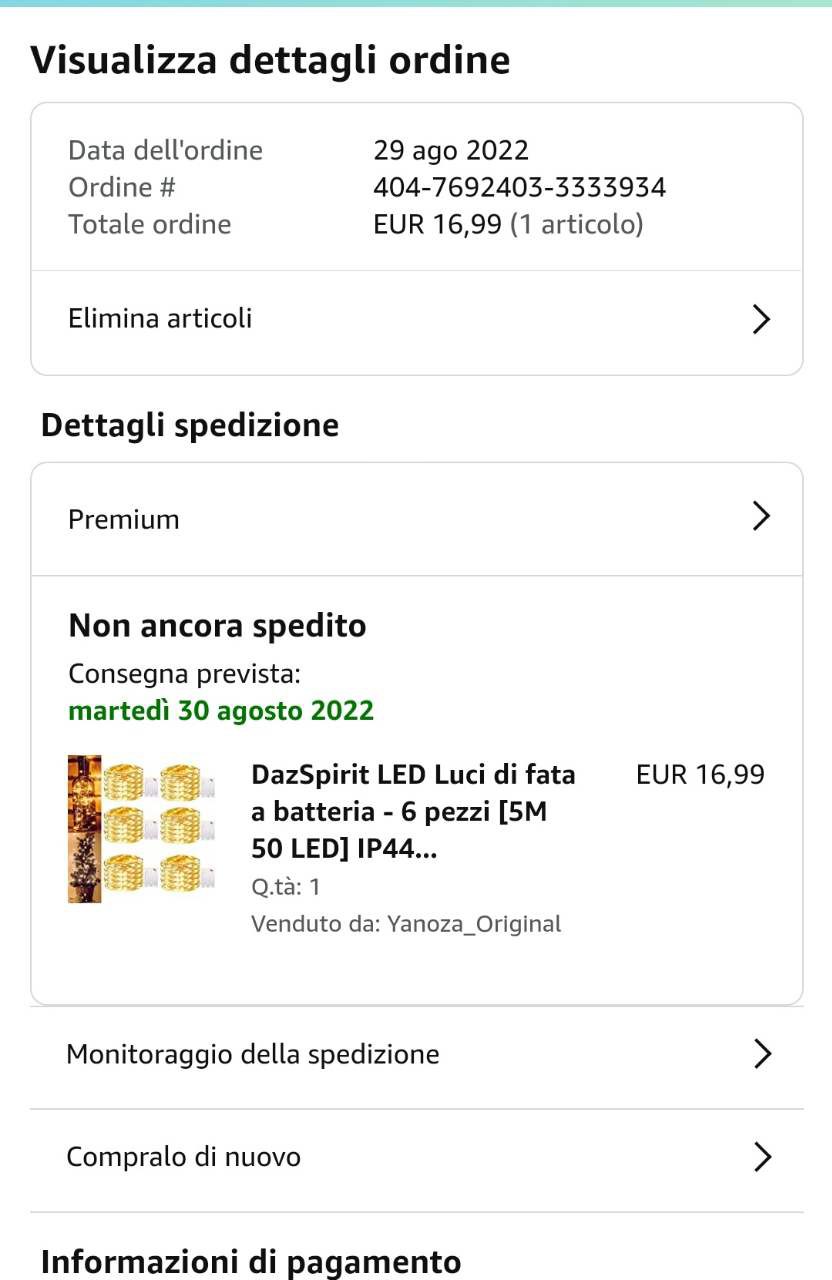The image size is (832, 1280).
Task: Select Compralo di nuovo
Action: [184, 1157]
